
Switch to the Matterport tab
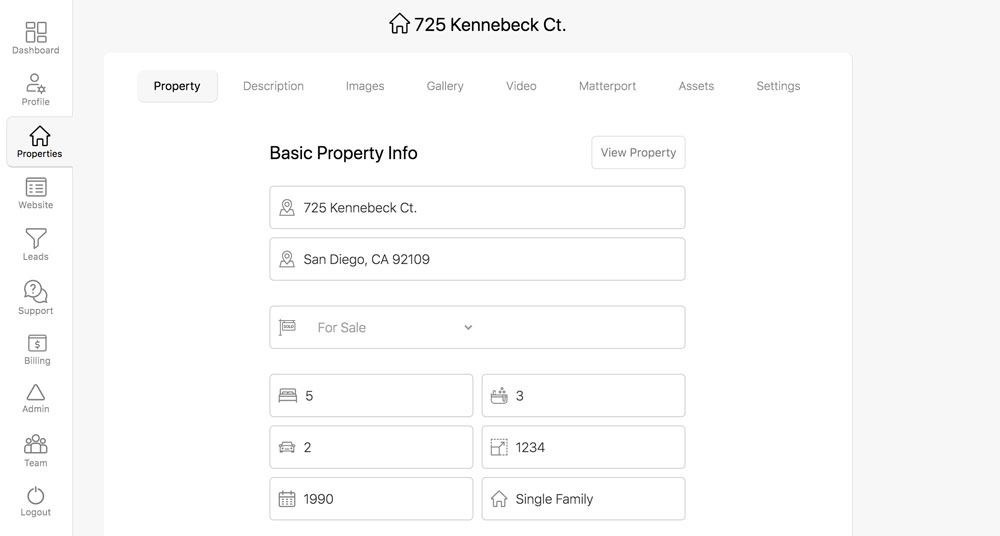[x=607, y=86]
